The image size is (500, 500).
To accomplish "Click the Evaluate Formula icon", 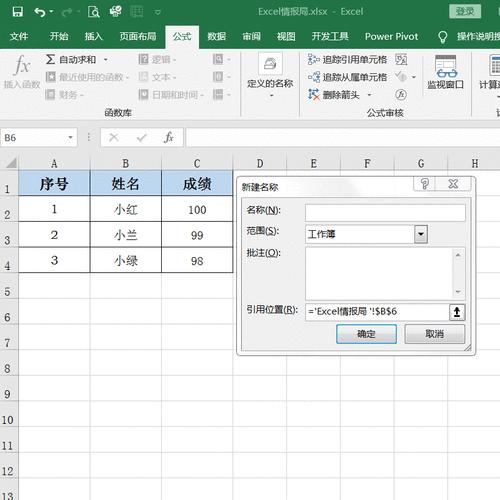I will pyautogui.click(x=401, y=95).
